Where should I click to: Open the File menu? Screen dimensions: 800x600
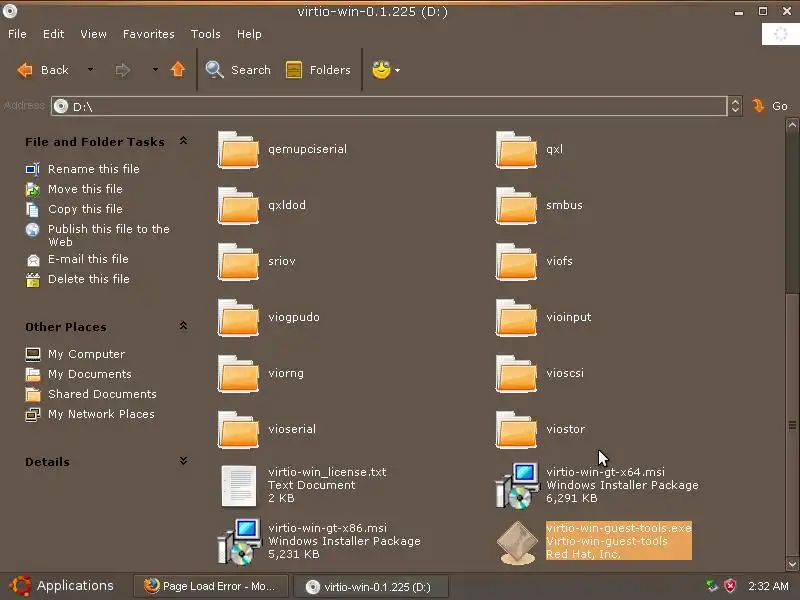pos(17,34)
